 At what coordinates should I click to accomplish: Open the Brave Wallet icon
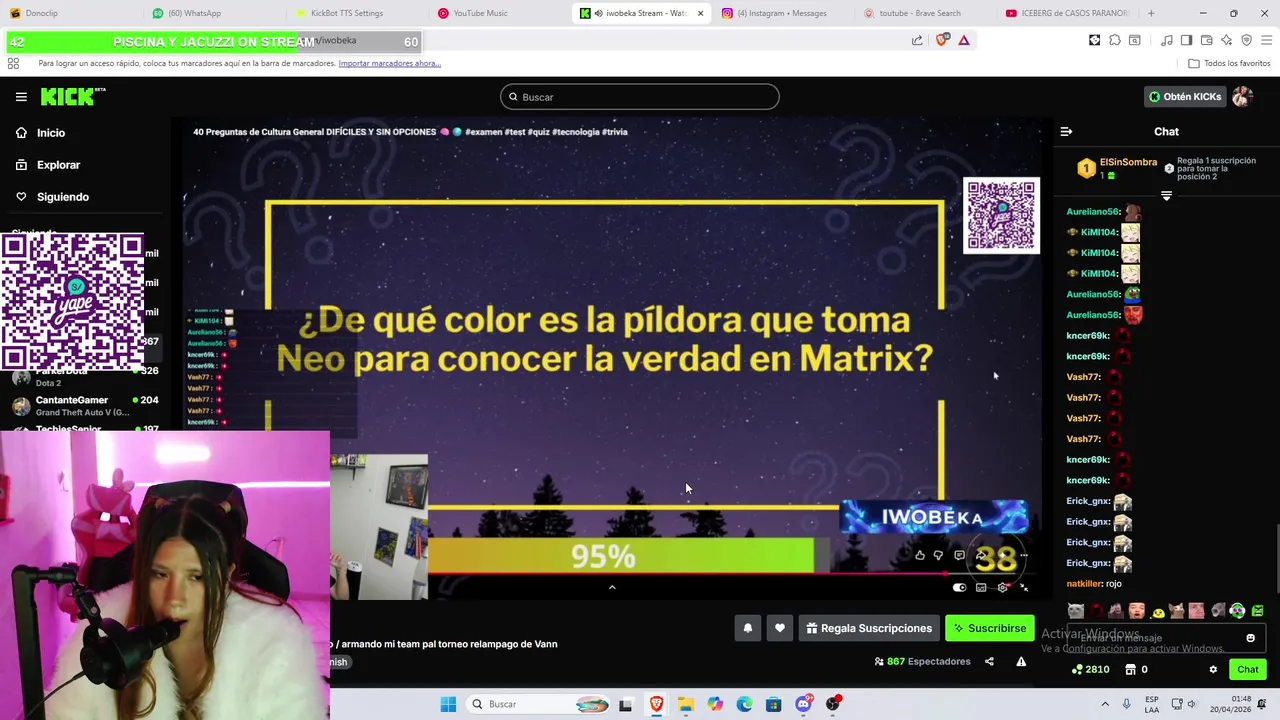click(x=1206, y=40)
